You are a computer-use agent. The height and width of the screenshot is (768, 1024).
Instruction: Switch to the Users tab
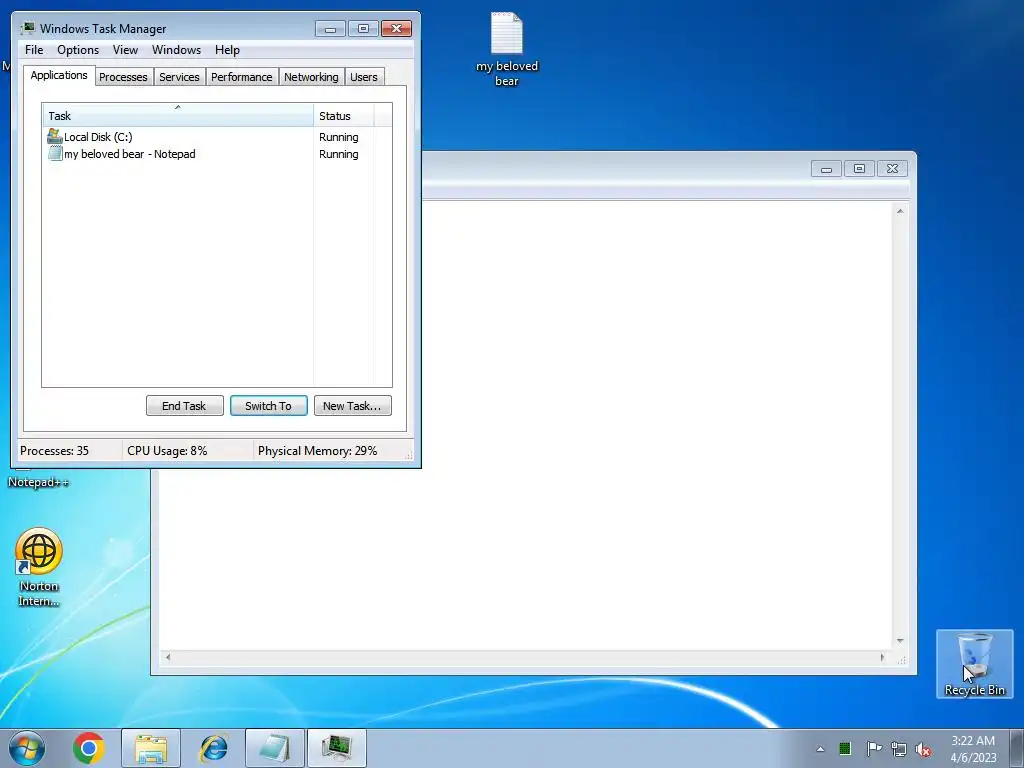click(x=364, y=77)
